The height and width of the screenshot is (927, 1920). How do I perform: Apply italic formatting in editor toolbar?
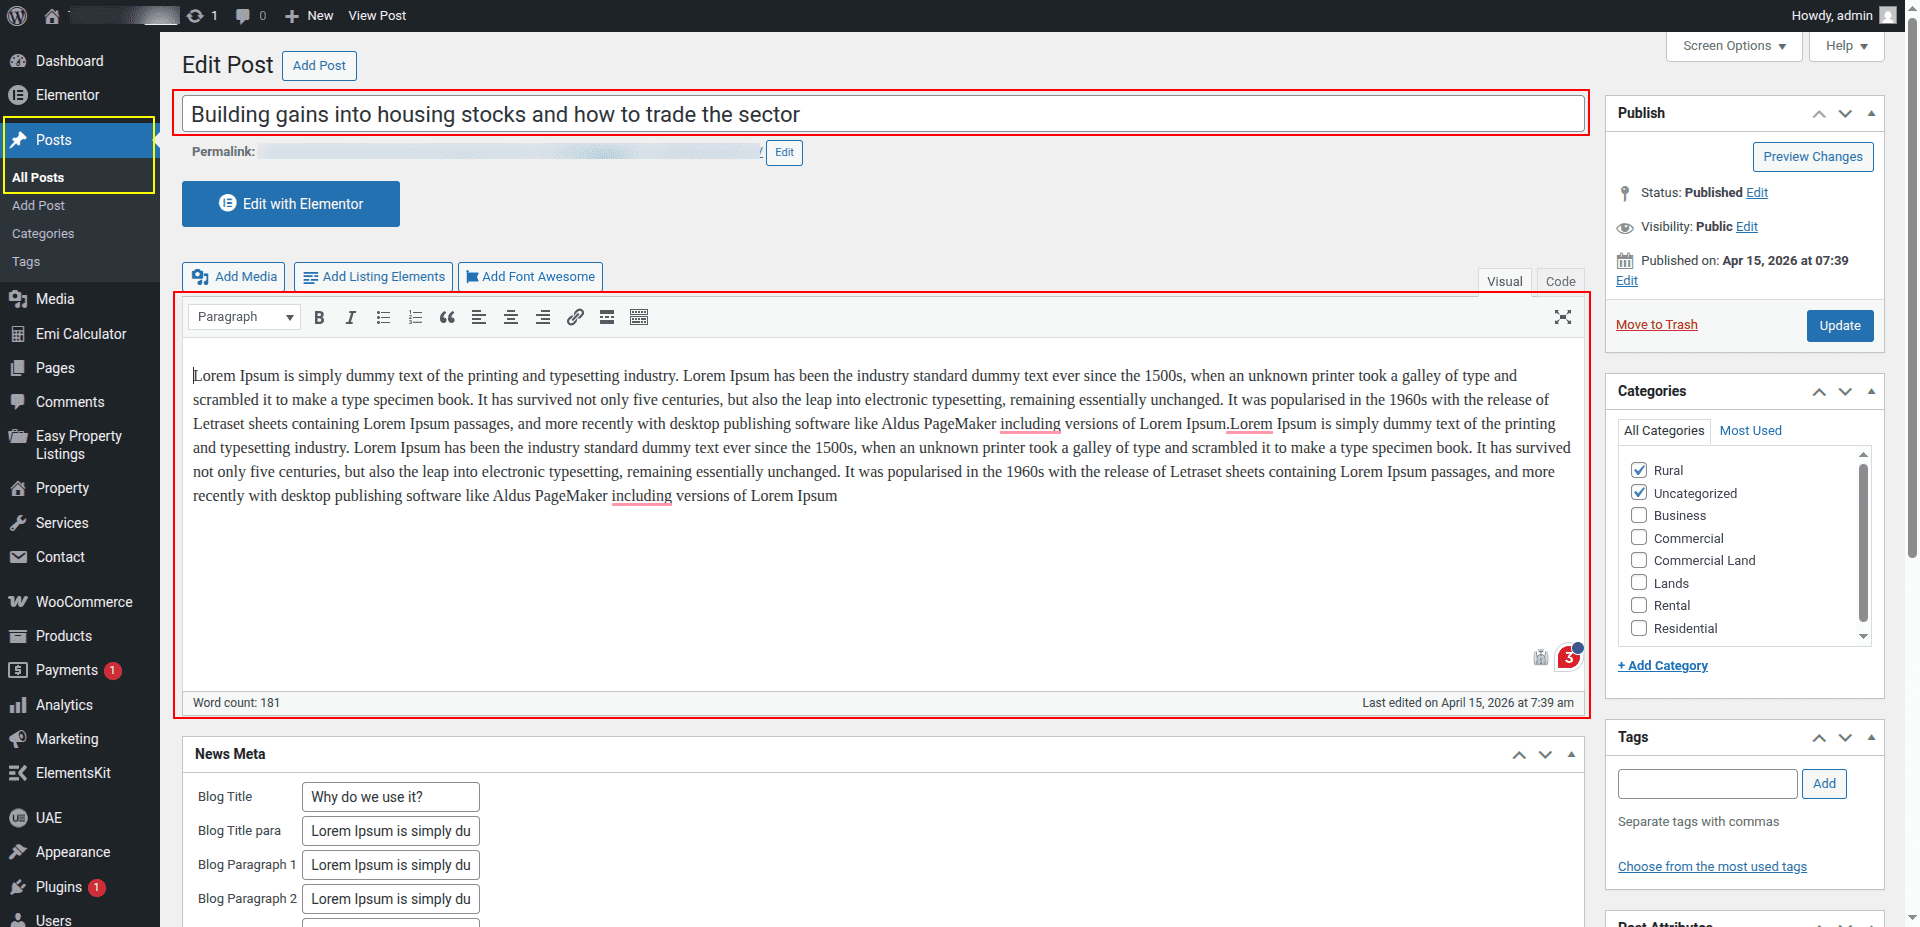click(351, 318)
